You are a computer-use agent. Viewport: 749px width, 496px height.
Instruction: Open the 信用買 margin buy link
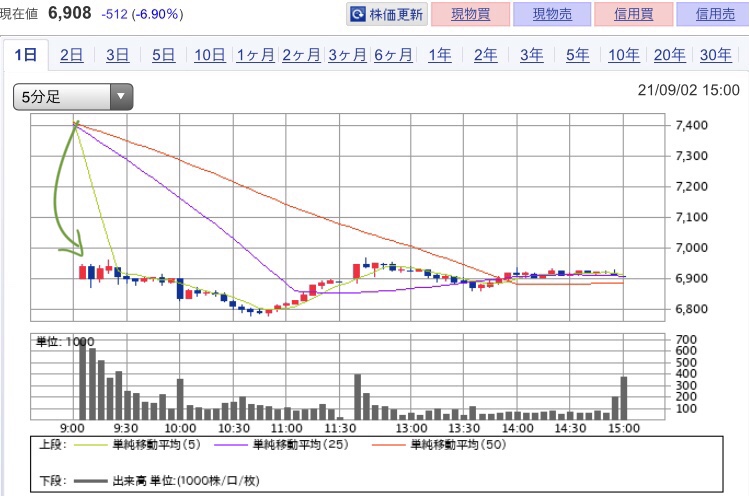[x=633, y=14]
